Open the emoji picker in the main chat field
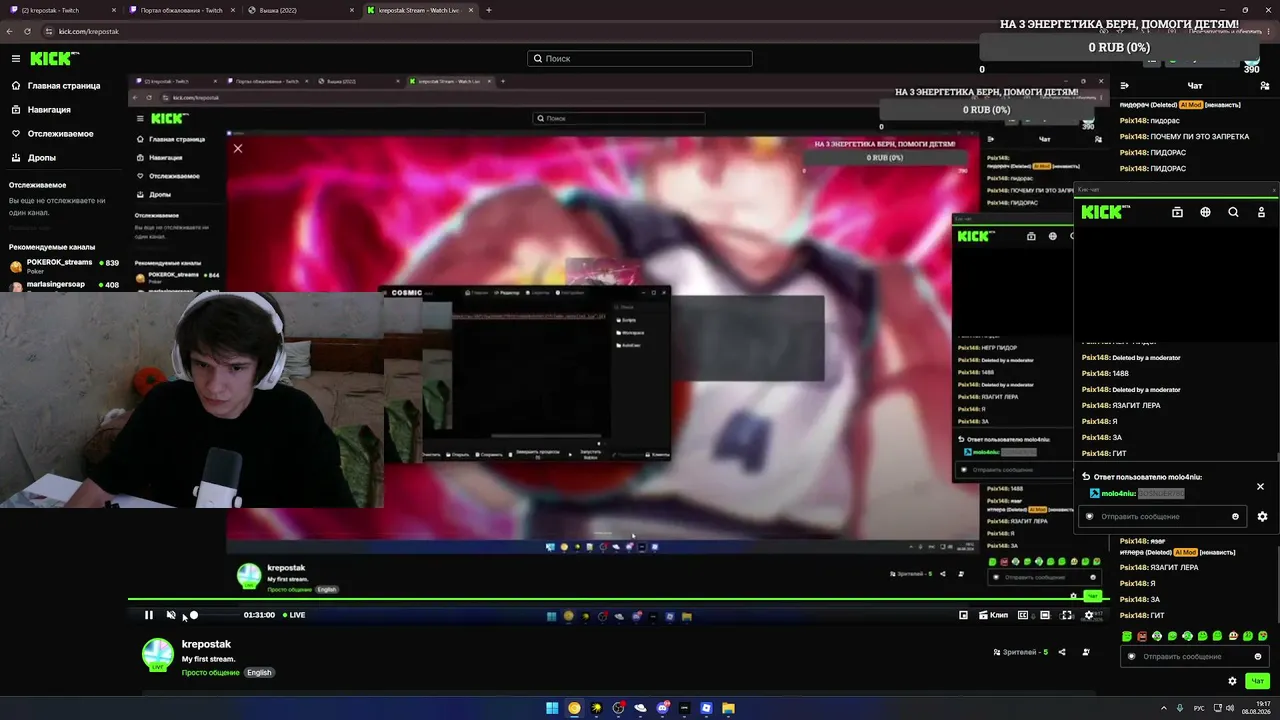Image resolution: width=1280 pixels, height=720 pixels. [x=1258, y=657]
